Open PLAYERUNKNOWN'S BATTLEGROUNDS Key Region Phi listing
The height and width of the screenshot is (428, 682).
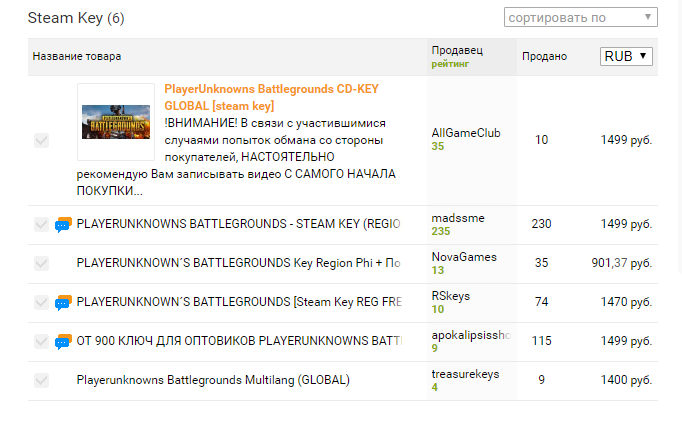238,263
